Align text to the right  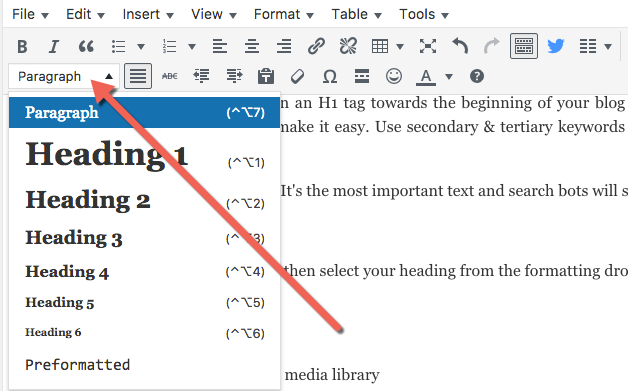284,46
